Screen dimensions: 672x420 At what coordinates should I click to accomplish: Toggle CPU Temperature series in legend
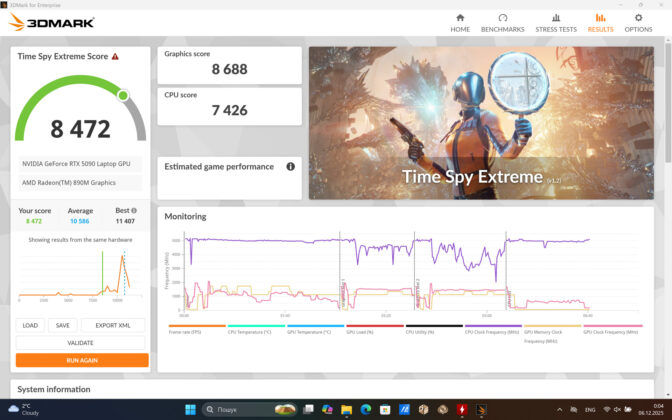coord(249,332)
